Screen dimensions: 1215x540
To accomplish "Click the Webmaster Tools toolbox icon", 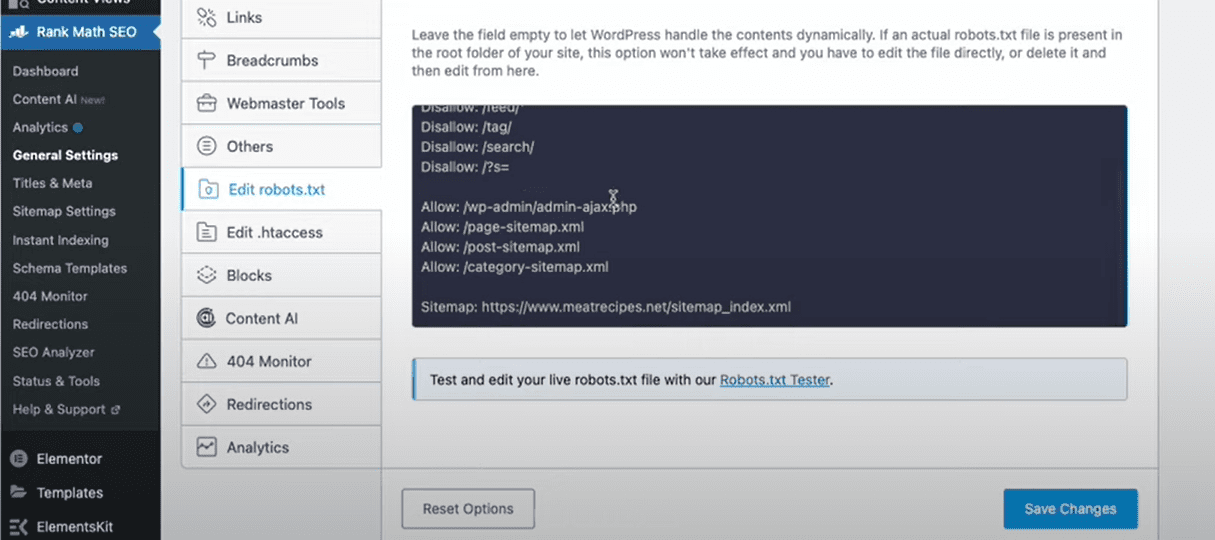I will tap(207, 103).
